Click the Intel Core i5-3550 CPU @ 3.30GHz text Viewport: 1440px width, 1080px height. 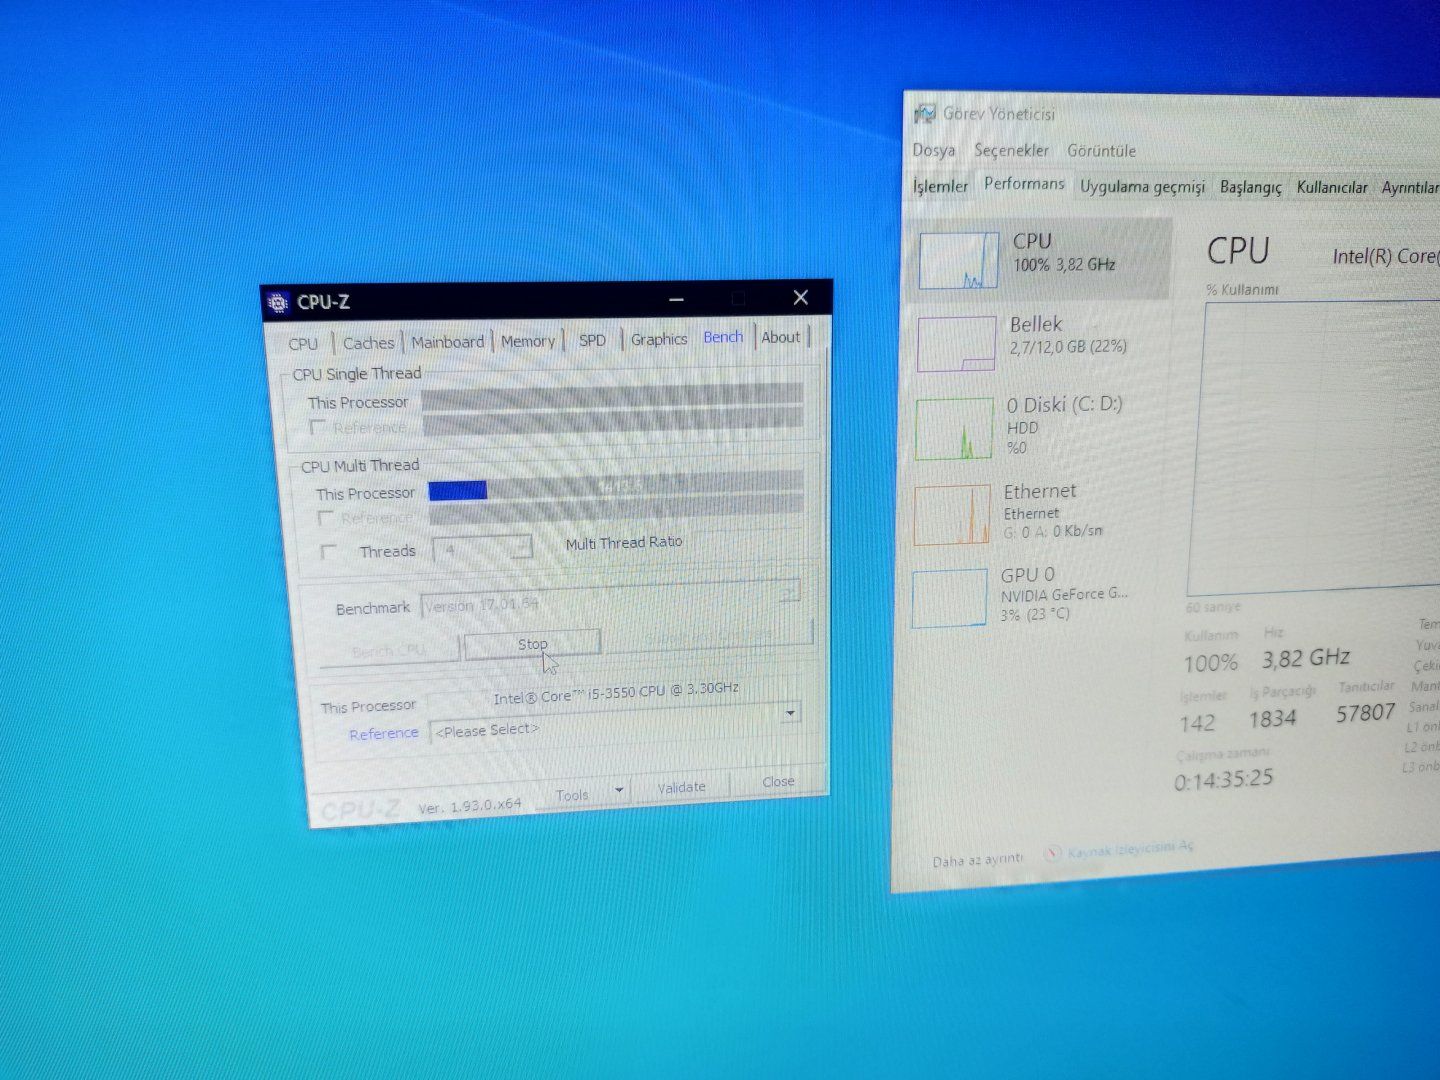point(616,692)
